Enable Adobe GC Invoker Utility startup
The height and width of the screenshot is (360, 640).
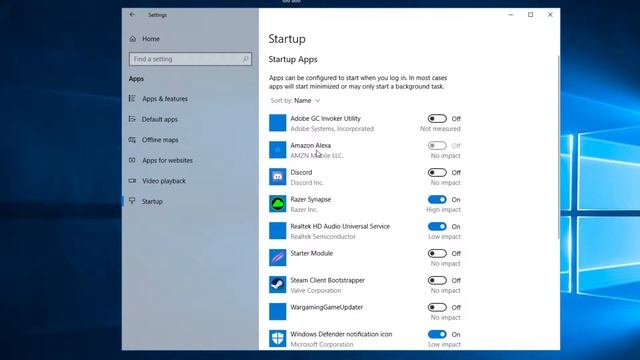[437, 119]
